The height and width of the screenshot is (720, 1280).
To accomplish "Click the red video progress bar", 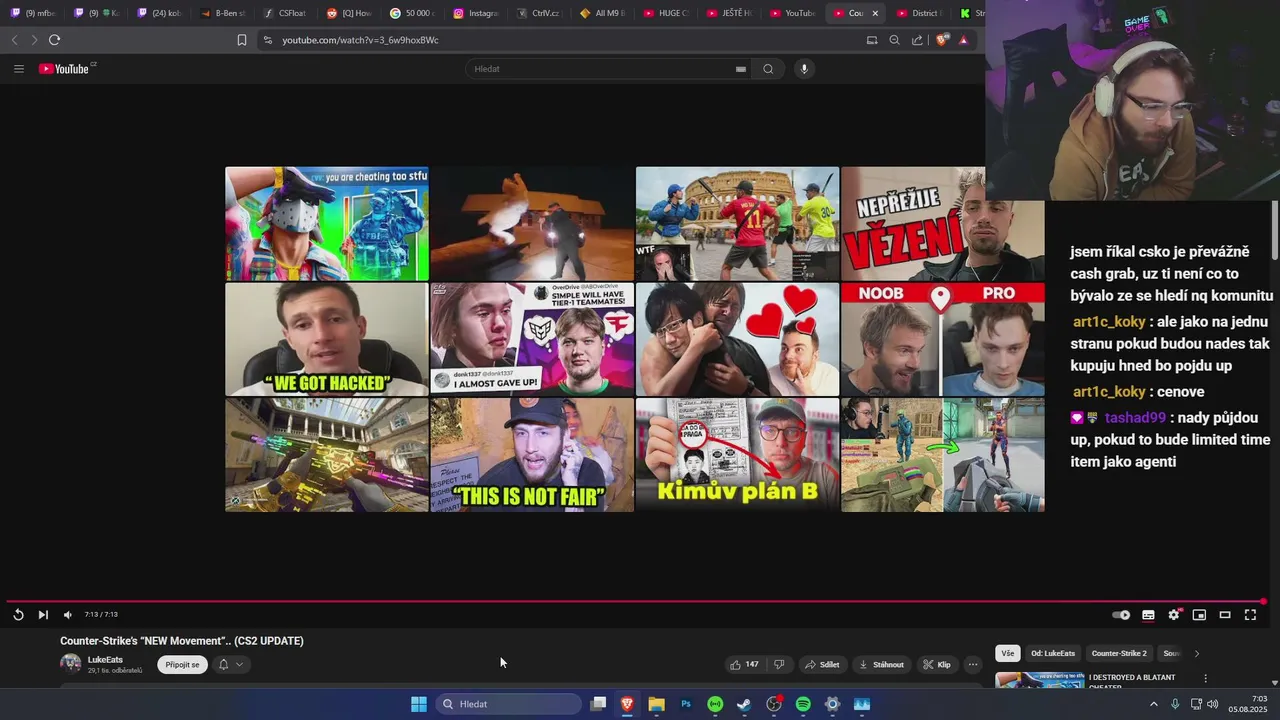I will point(636,601).
